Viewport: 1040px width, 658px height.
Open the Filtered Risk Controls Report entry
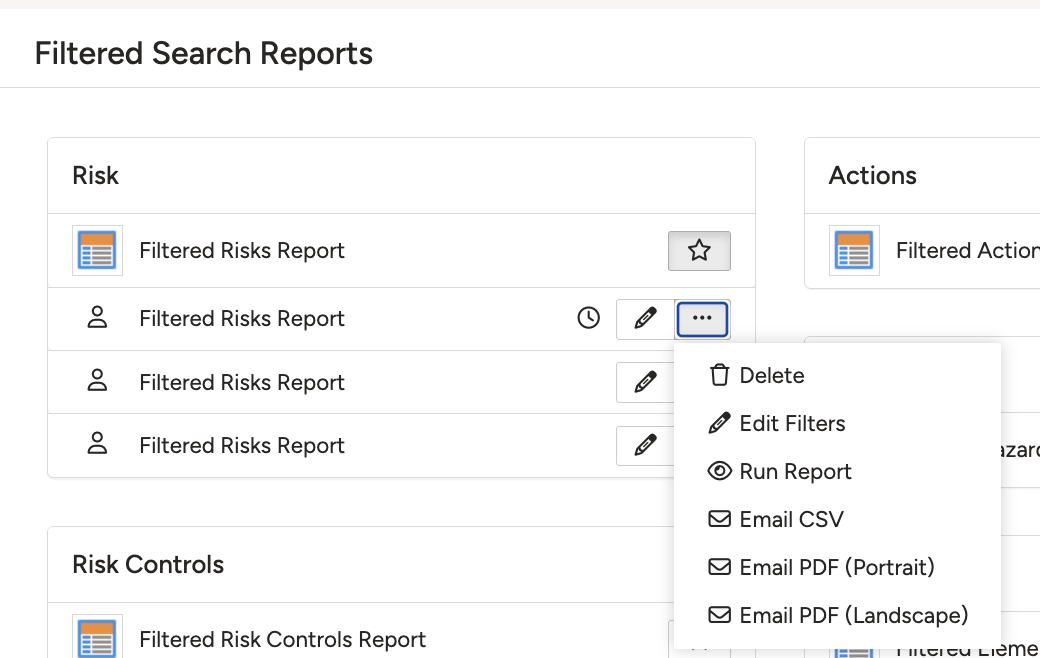(x=283, y=639)
